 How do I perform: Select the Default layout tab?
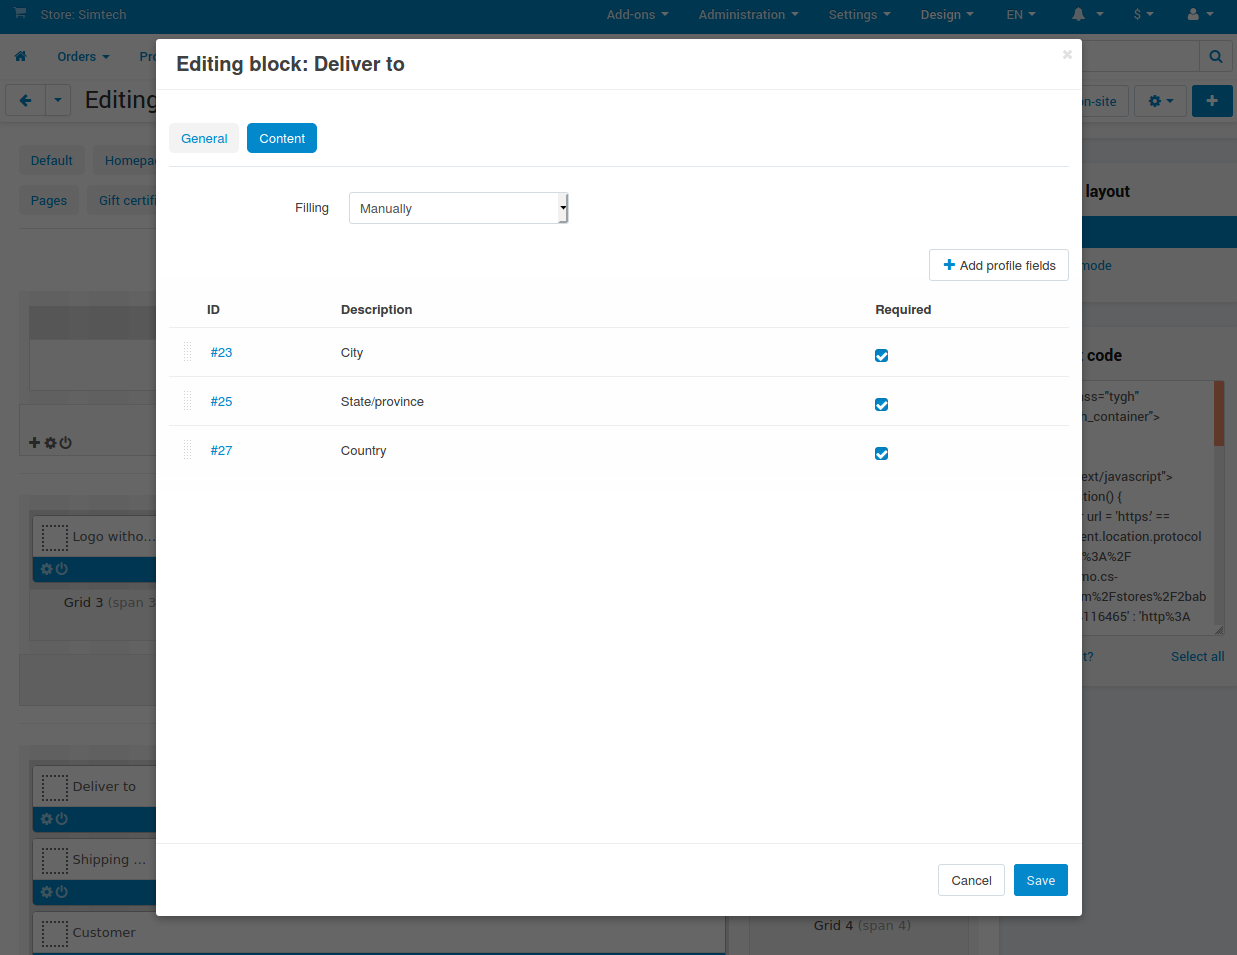pyautogui.click(x=51, y=160)
